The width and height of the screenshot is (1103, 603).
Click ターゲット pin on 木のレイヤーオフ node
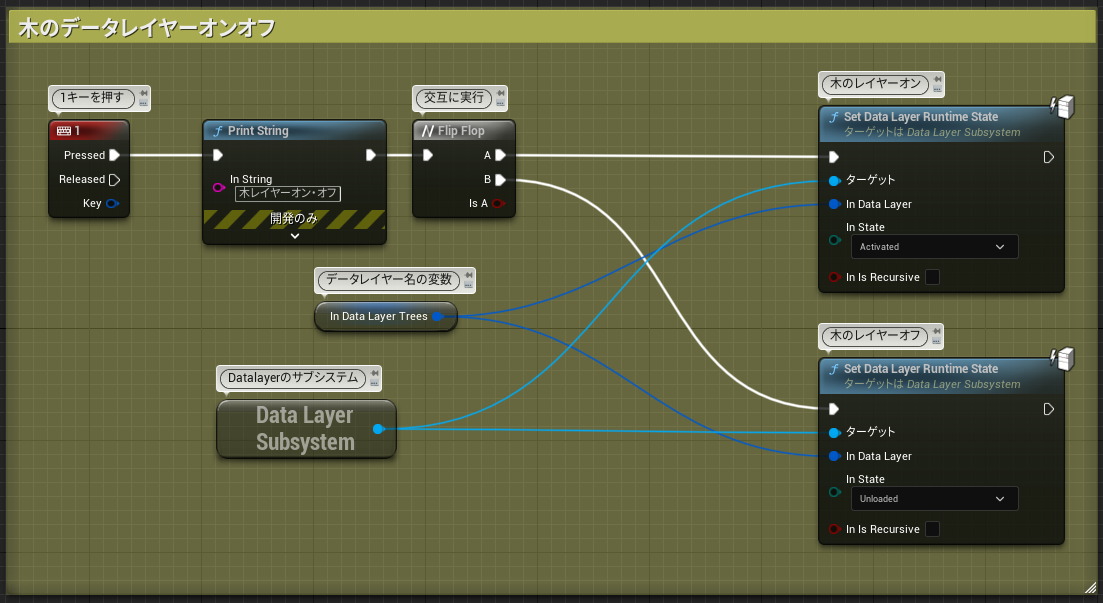tap(834, 433)
